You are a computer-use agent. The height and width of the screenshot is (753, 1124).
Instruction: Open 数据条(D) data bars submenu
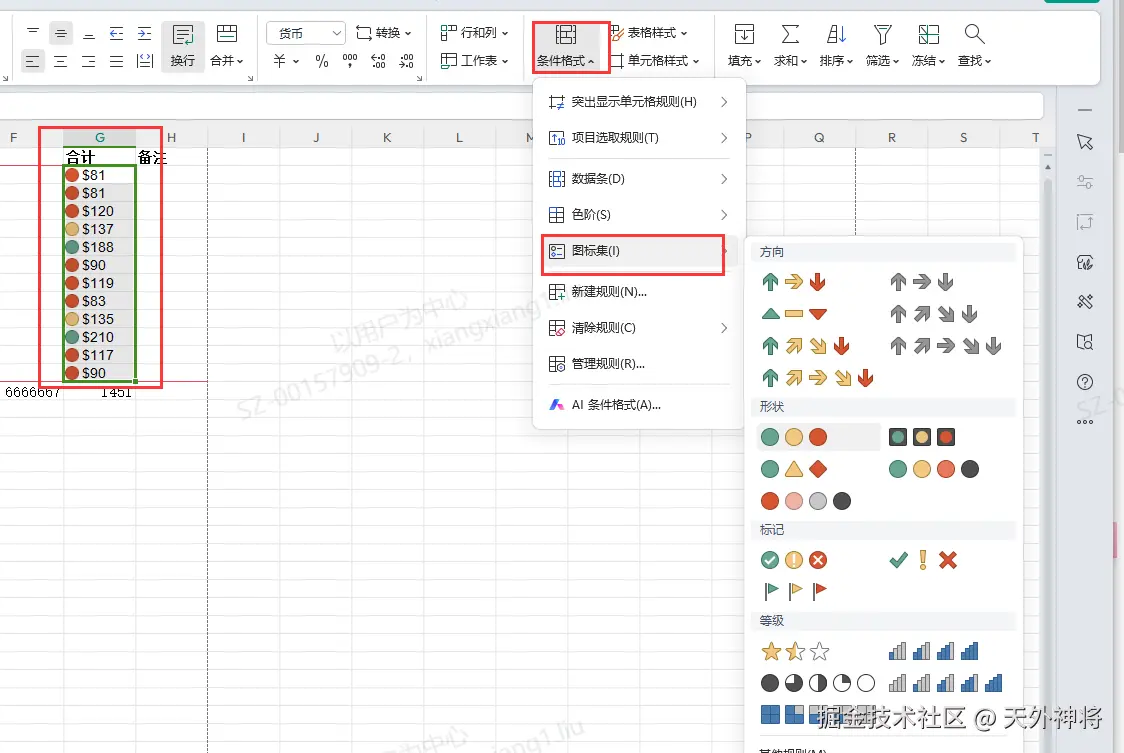click(639, 179)
